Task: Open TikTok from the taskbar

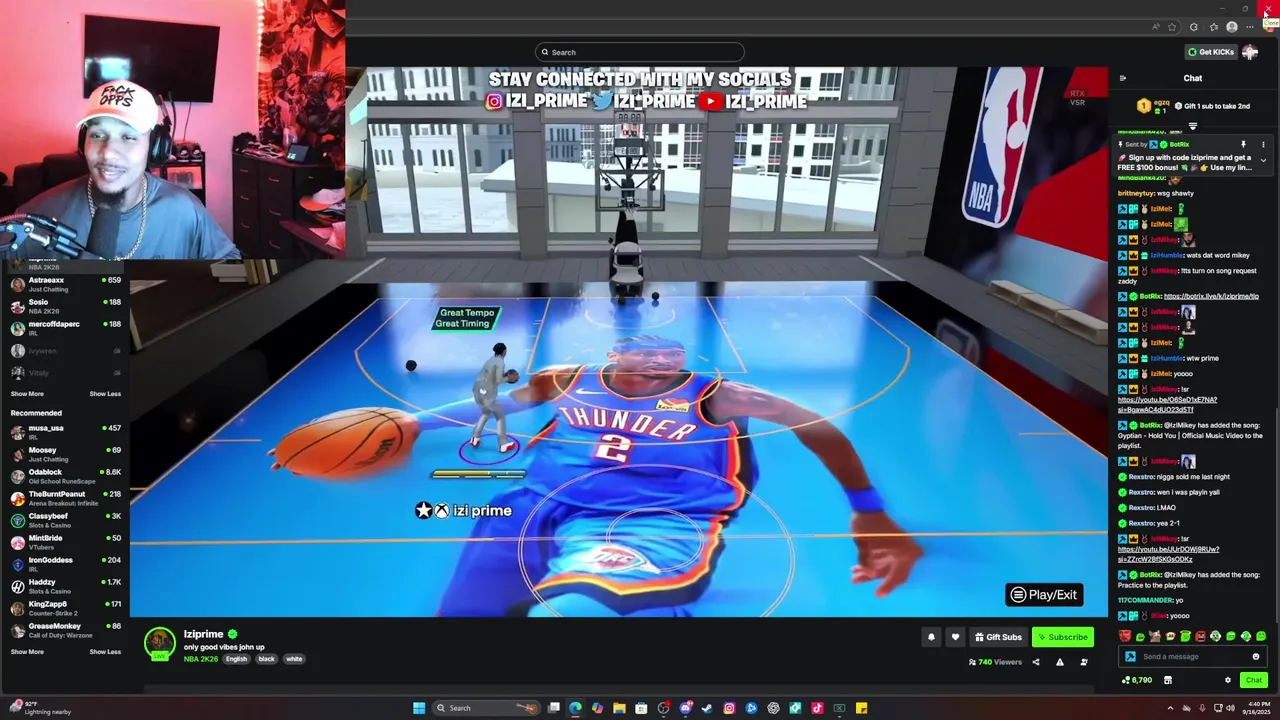Action: coord(817,708)
